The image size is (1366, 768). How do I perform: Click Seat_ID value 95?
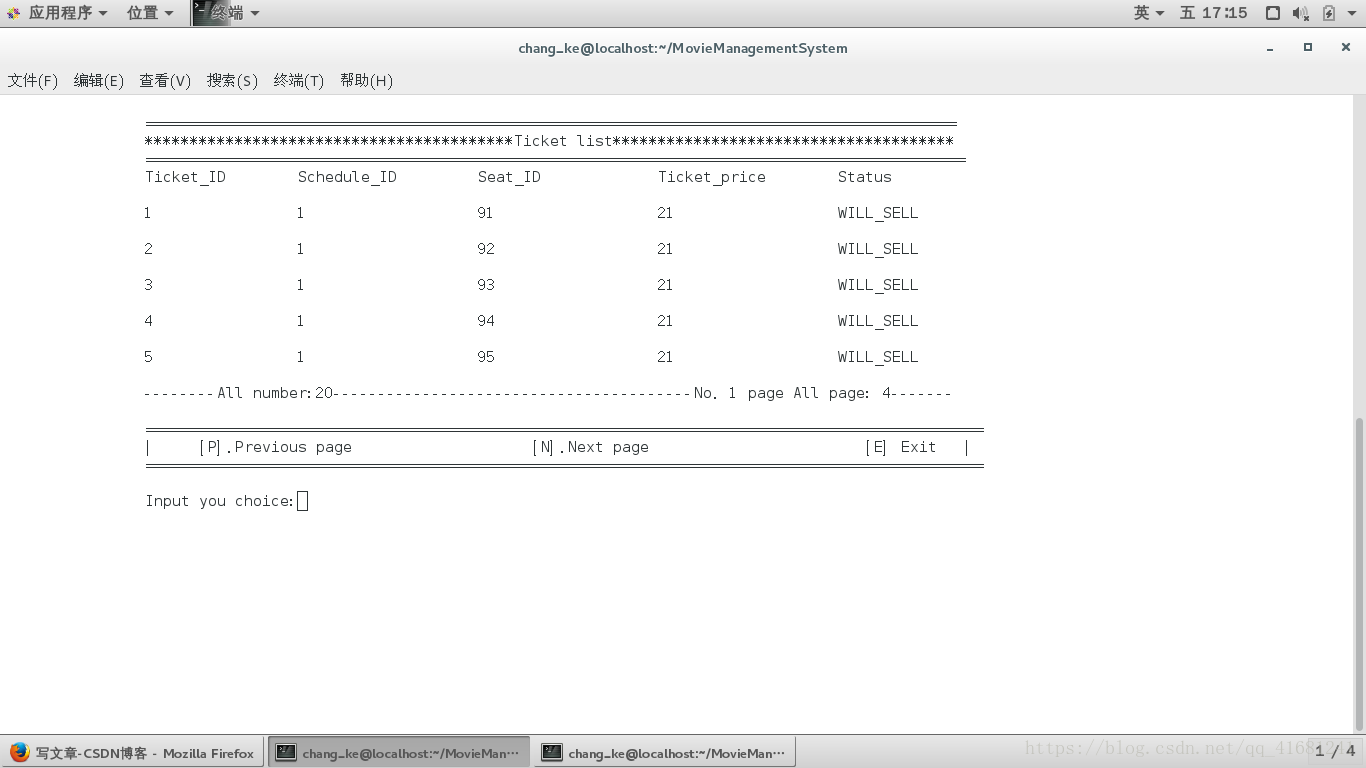(x=486, y=357)
